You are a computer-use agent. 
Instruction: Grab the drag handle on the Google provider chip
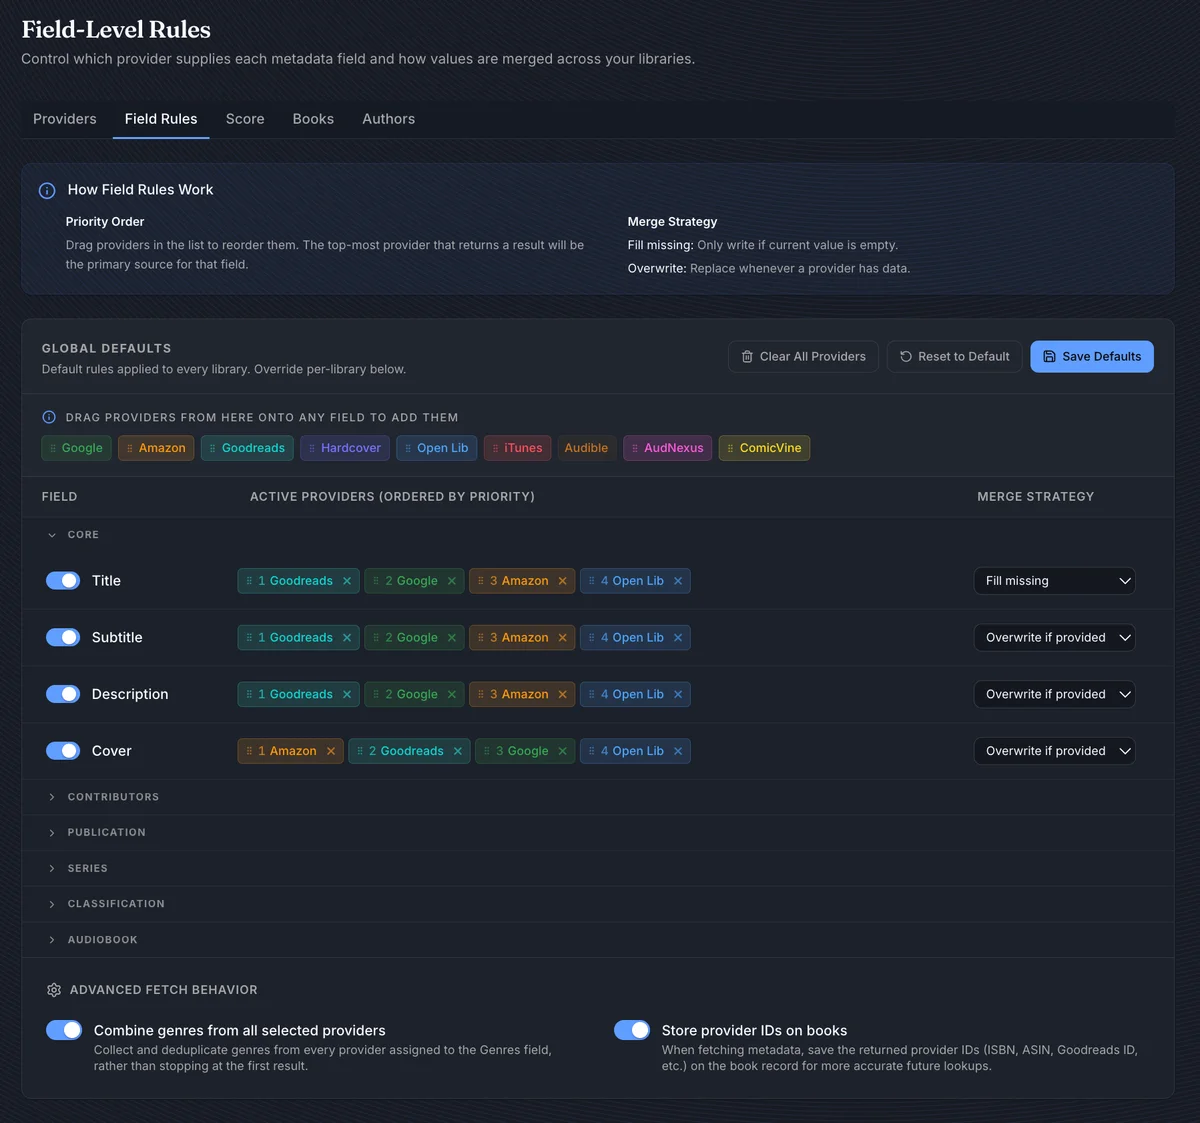(53, 448)
